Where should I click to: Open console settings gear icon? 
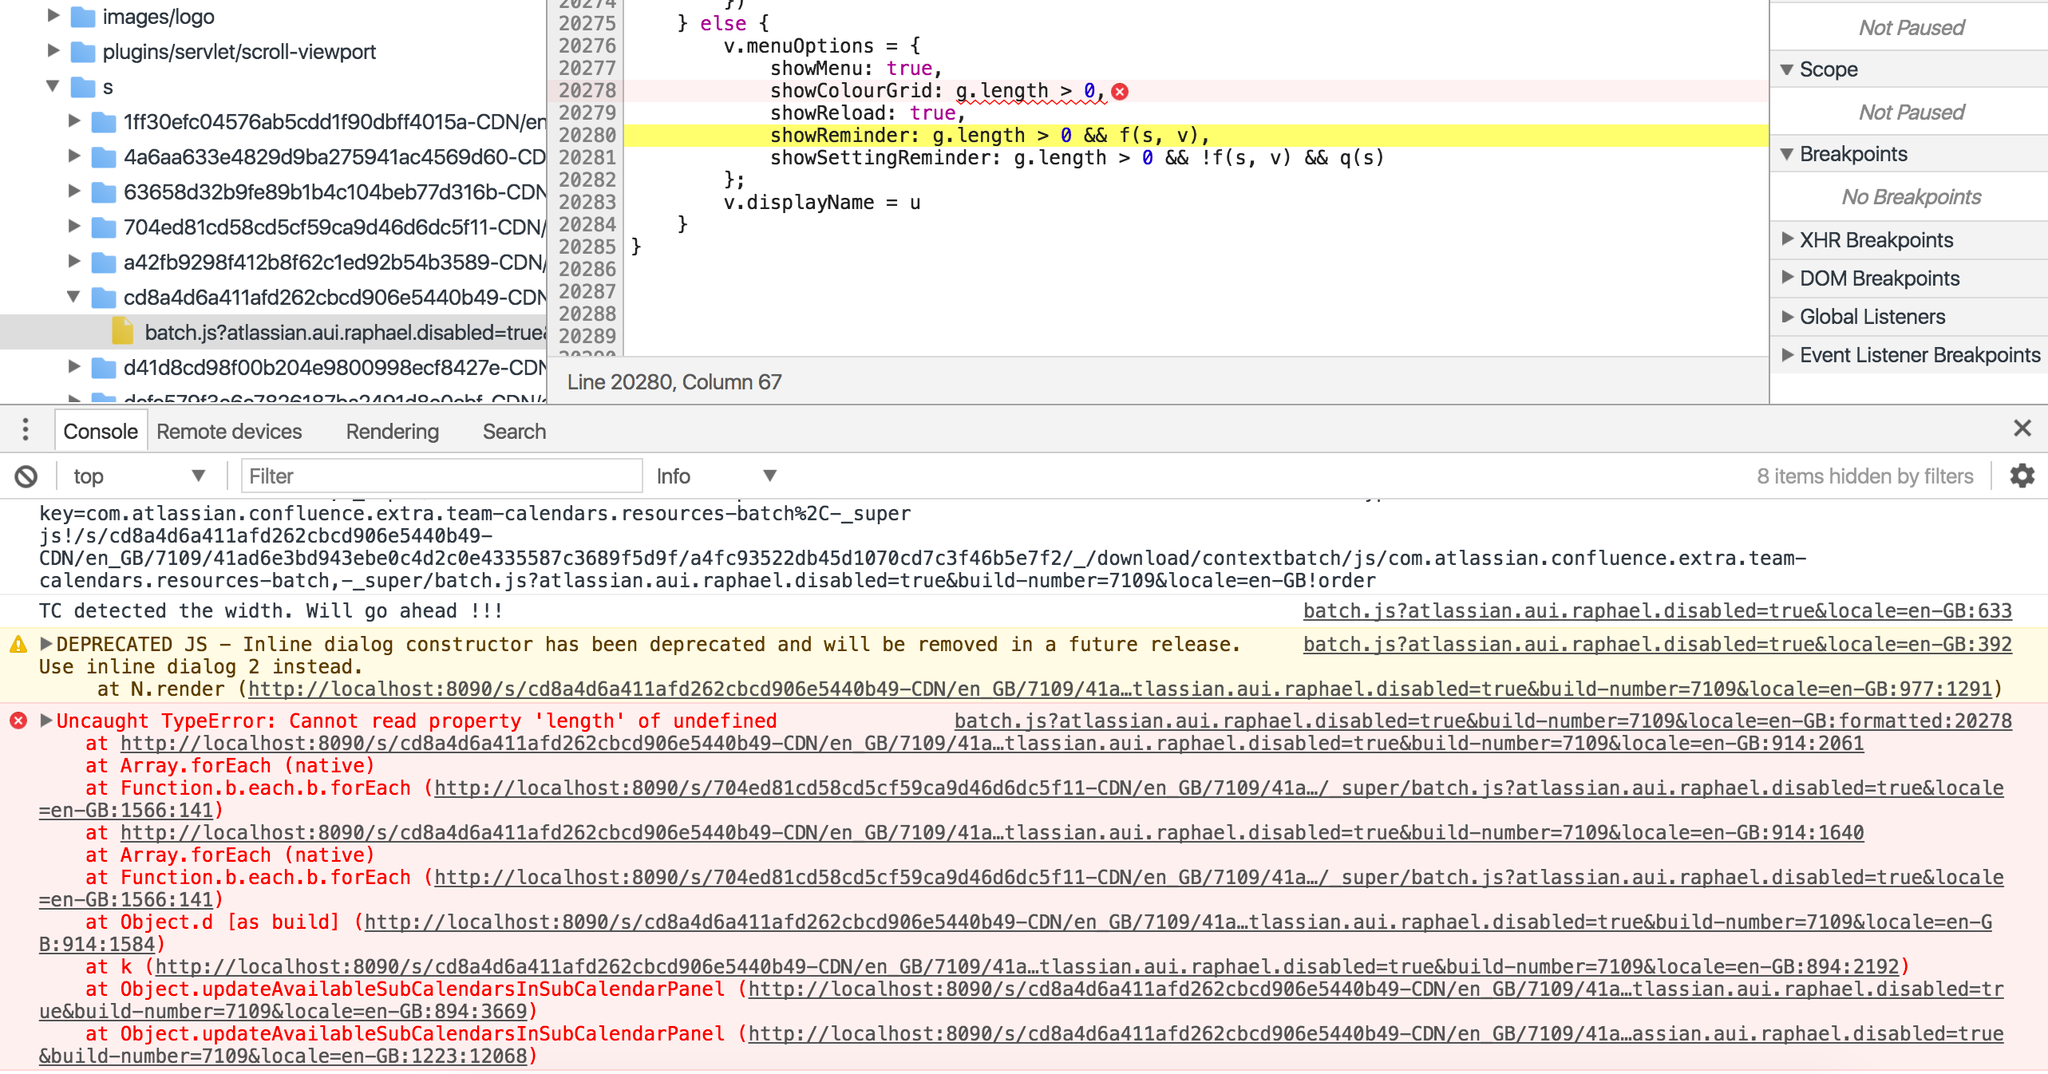tap(2022, 476)
